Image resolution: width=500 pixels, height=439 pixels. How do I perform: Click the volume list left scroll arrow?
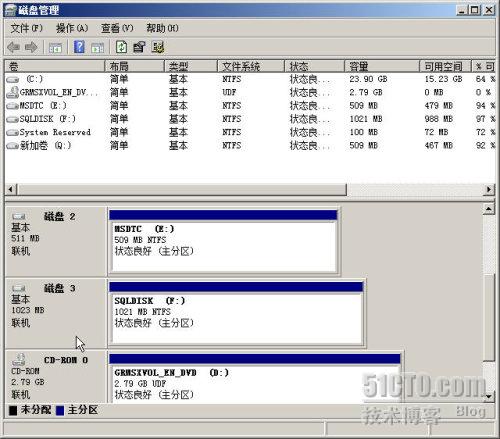pyautogui.click(x=11, y=190)
